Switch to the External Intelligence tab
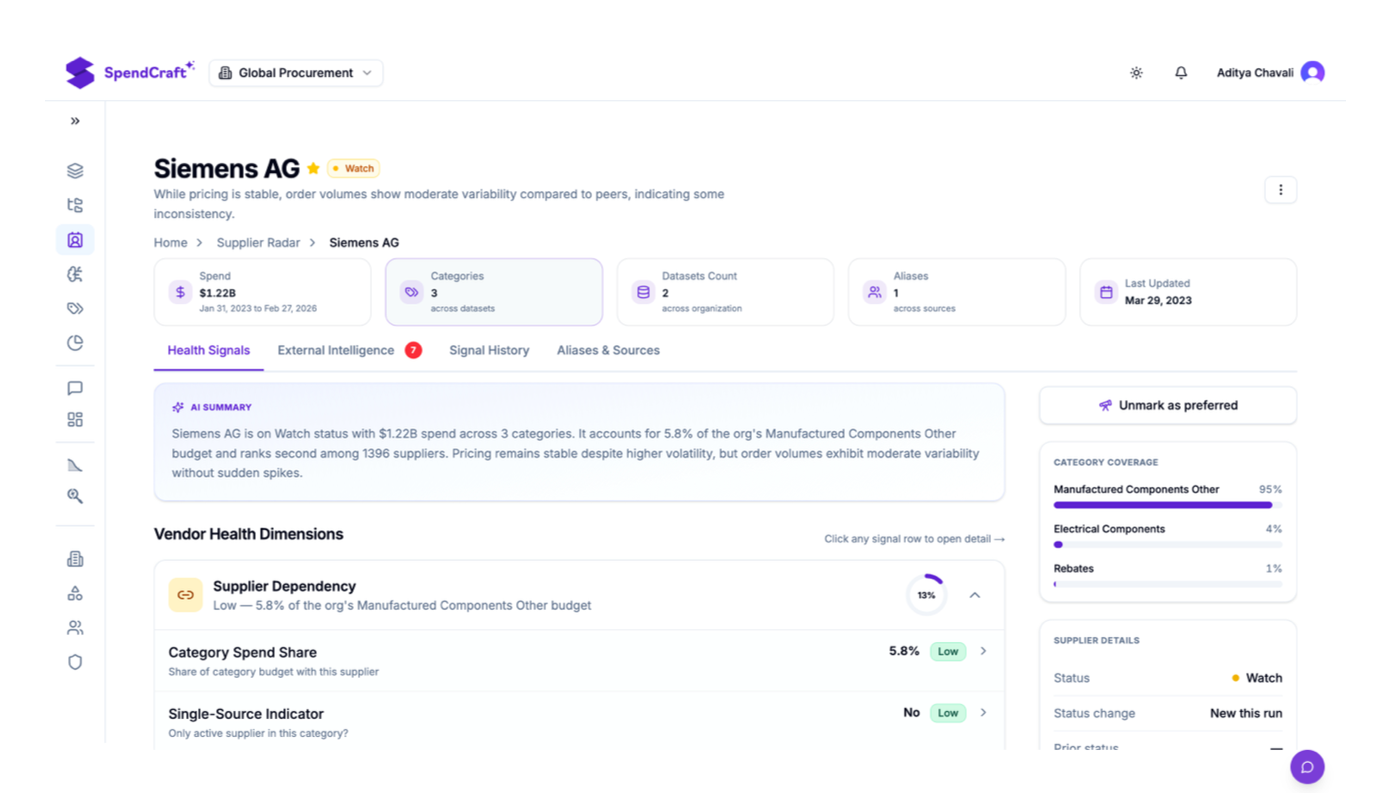The image size is (1390, 793). 336,351
